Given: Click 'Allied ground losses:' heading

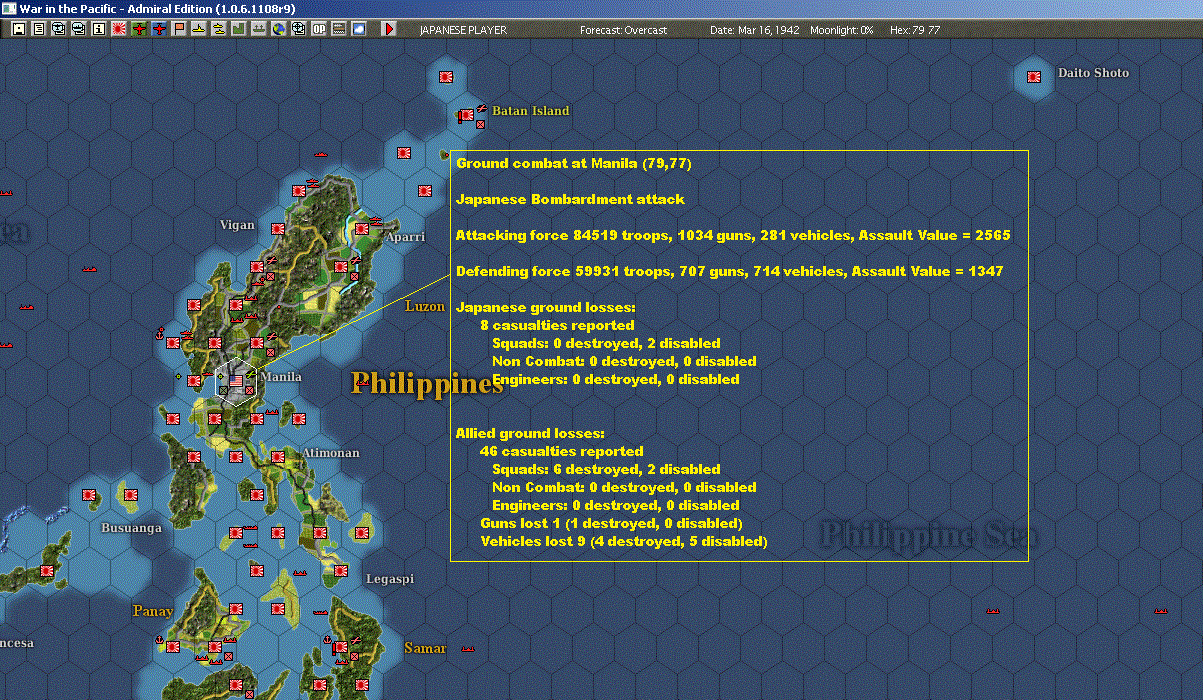Looking at the screenshot, I should click(x=530, y=433).
